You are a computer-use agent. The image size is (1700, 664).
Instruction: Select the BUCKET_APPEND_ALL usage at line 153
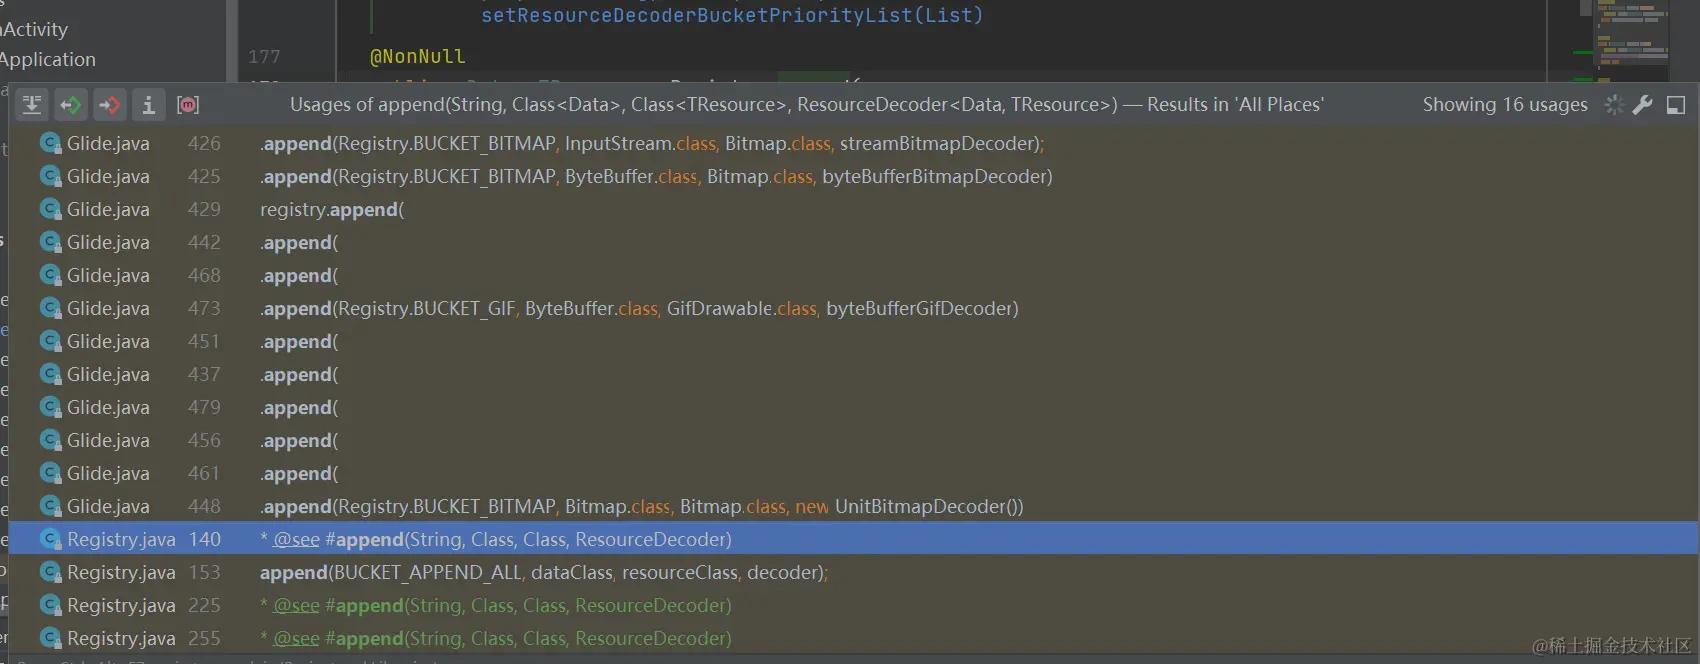click(x=854, y=573)
